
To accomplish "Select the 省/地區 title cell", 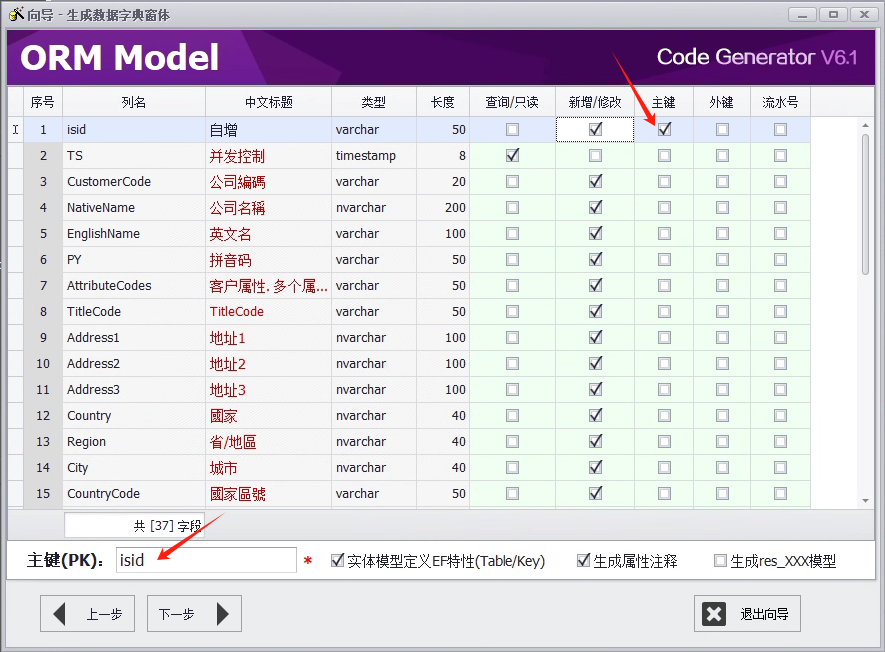I will (x=269, y=441).
